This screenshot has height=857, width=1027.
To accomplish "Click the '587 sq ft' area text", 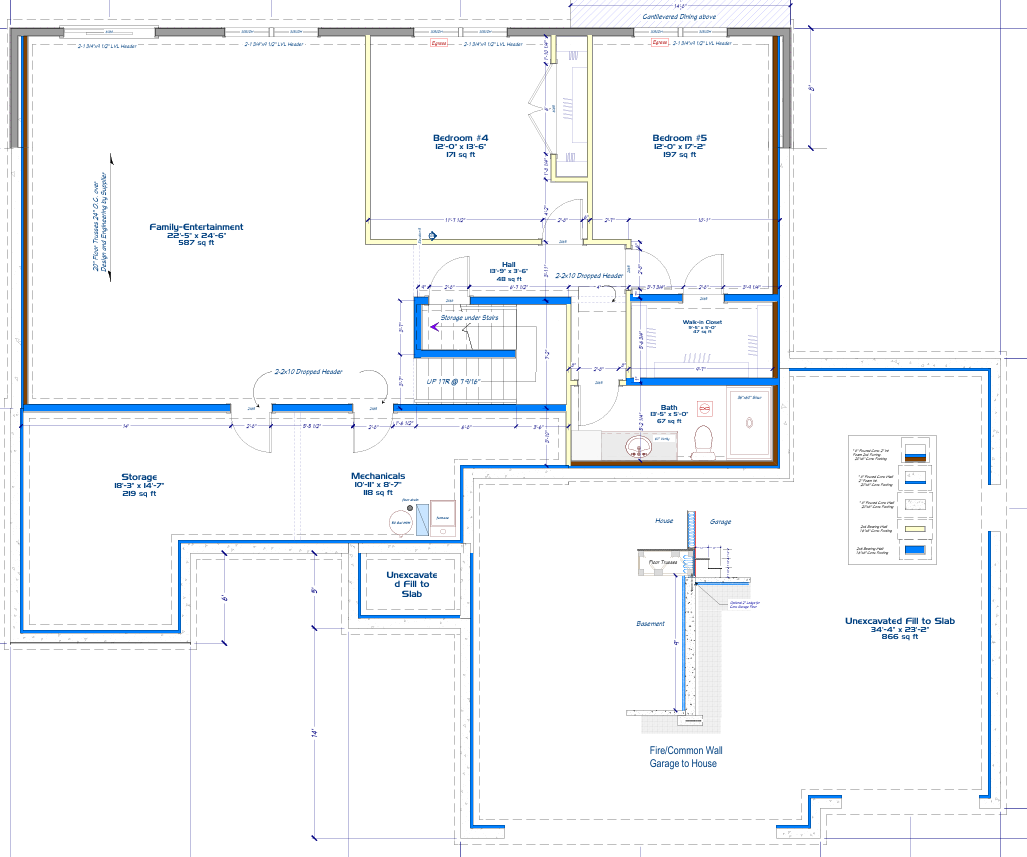I will 196,243.
